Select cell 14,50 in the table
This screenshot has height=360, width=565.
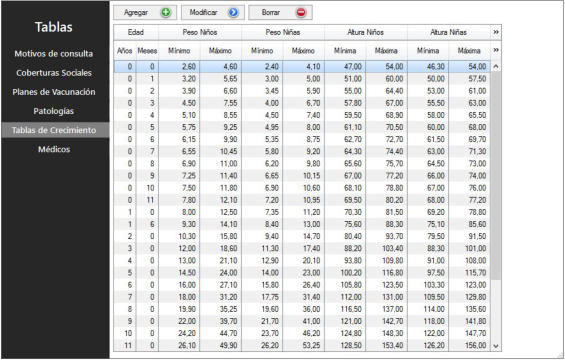179,273
